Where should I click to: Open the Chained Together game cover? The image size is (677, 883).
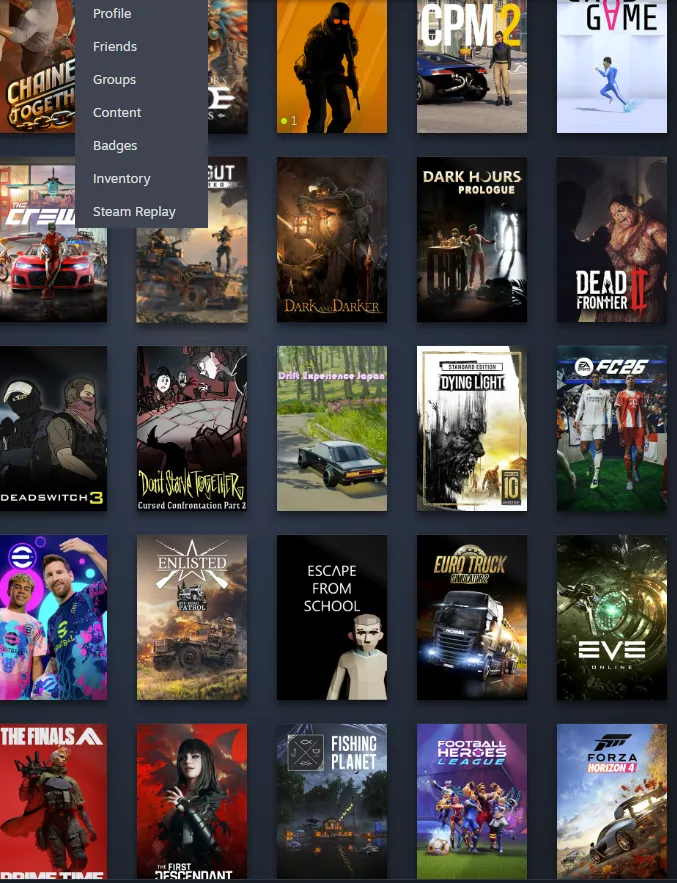click(37, 66)
